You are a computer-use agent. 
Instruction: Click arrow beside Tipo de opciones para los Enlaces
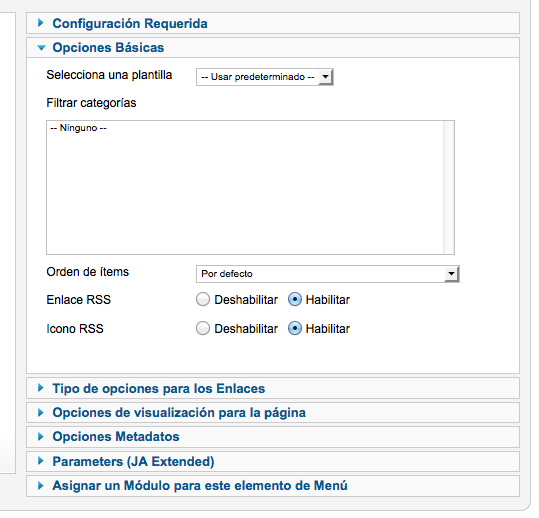point(41,388)
